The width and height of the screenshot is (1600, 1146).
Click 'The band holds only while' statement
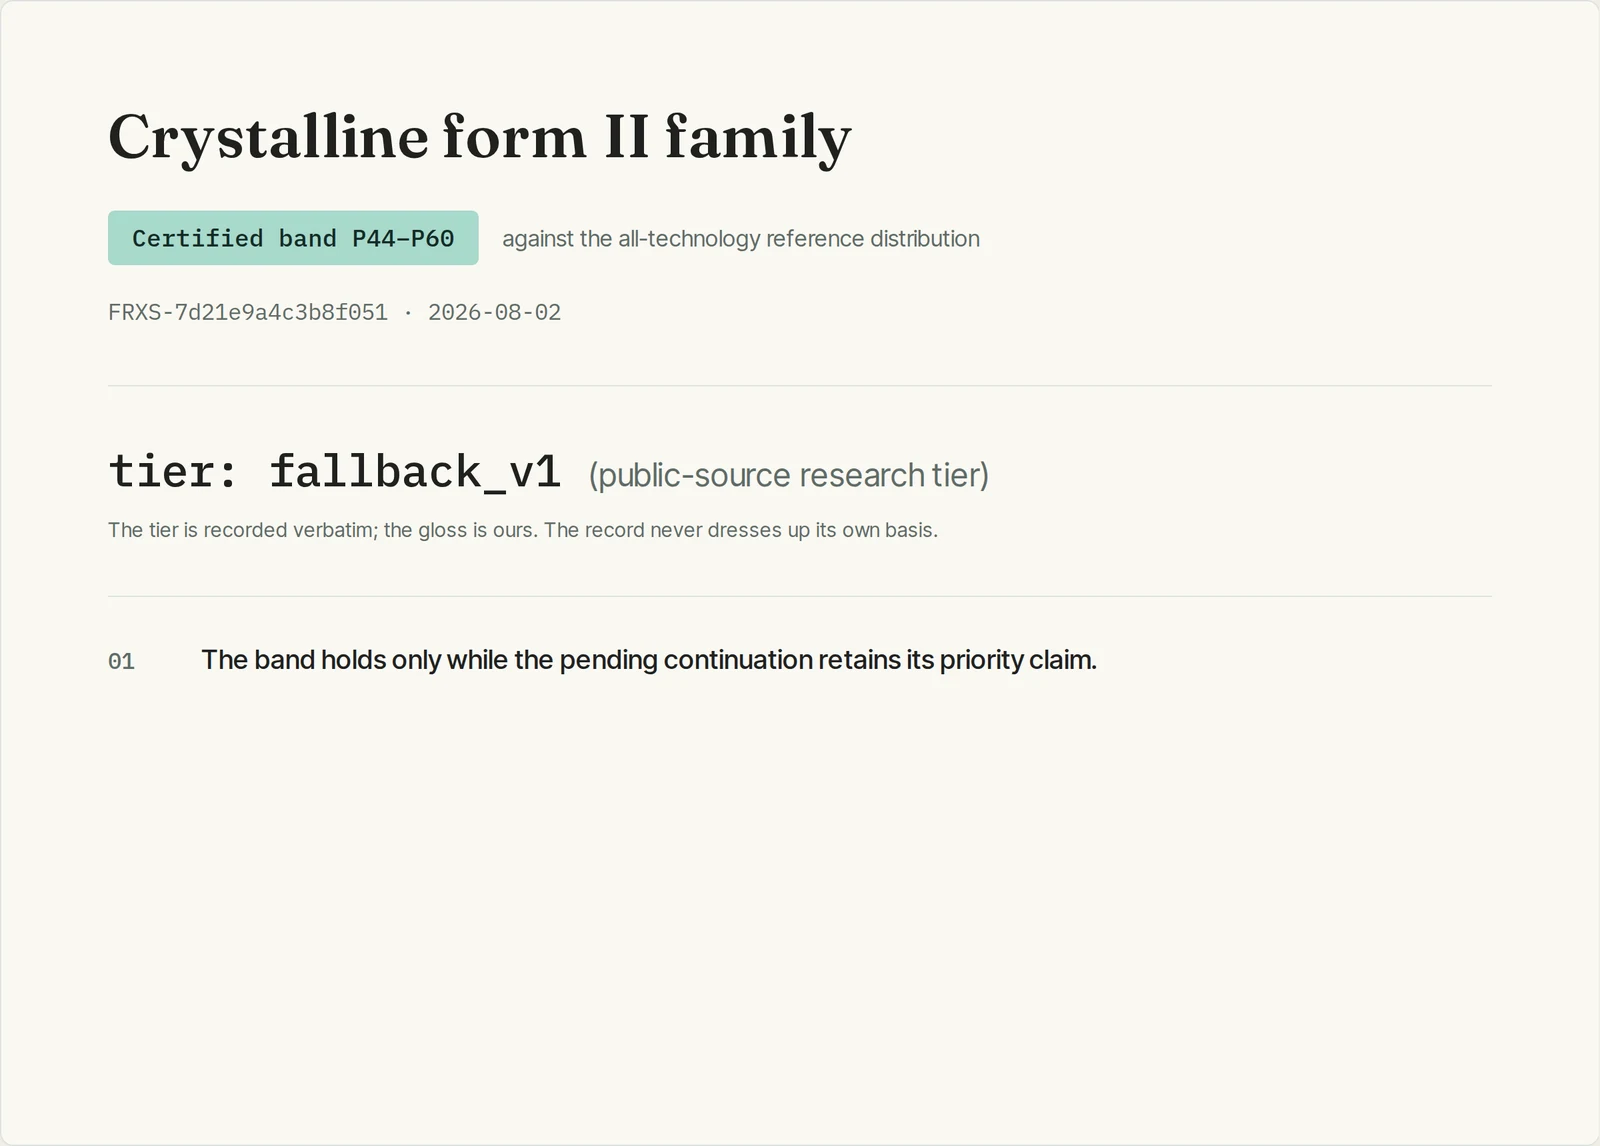click(649, 660)
